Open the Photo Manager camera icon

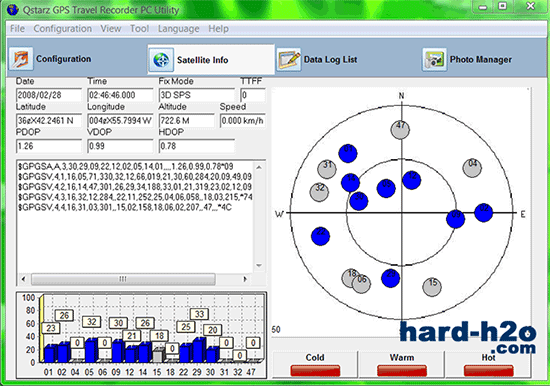pyautogui.click(x=434, y=60)
